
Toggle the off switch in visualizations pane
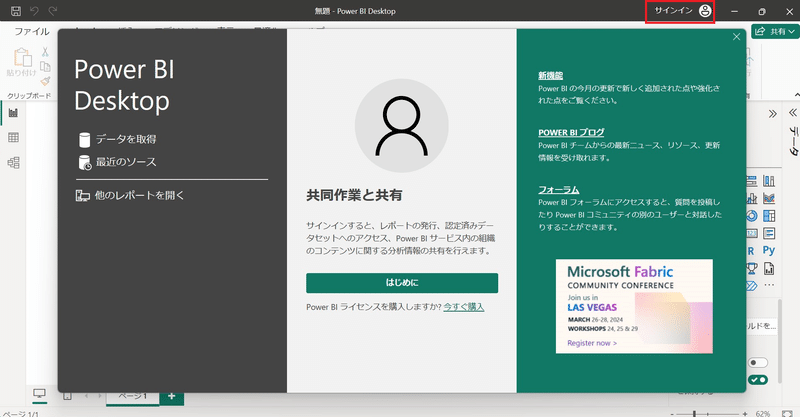point(758,362)
